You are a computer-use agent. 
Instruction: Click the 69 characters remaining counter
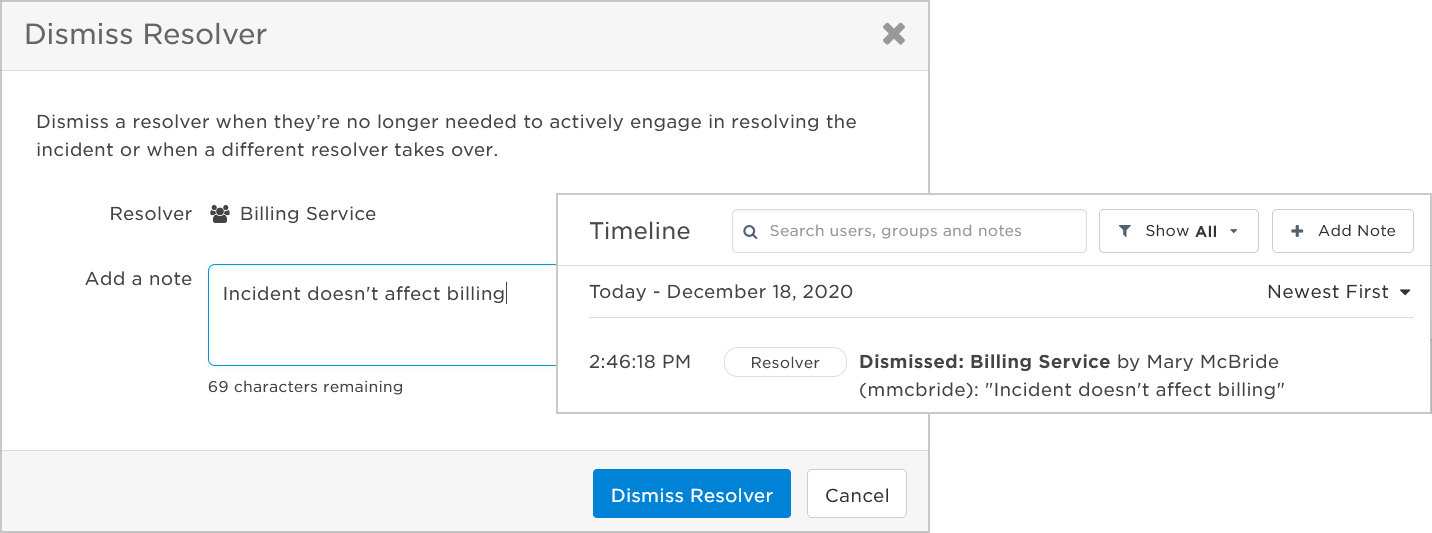point(305,387)
